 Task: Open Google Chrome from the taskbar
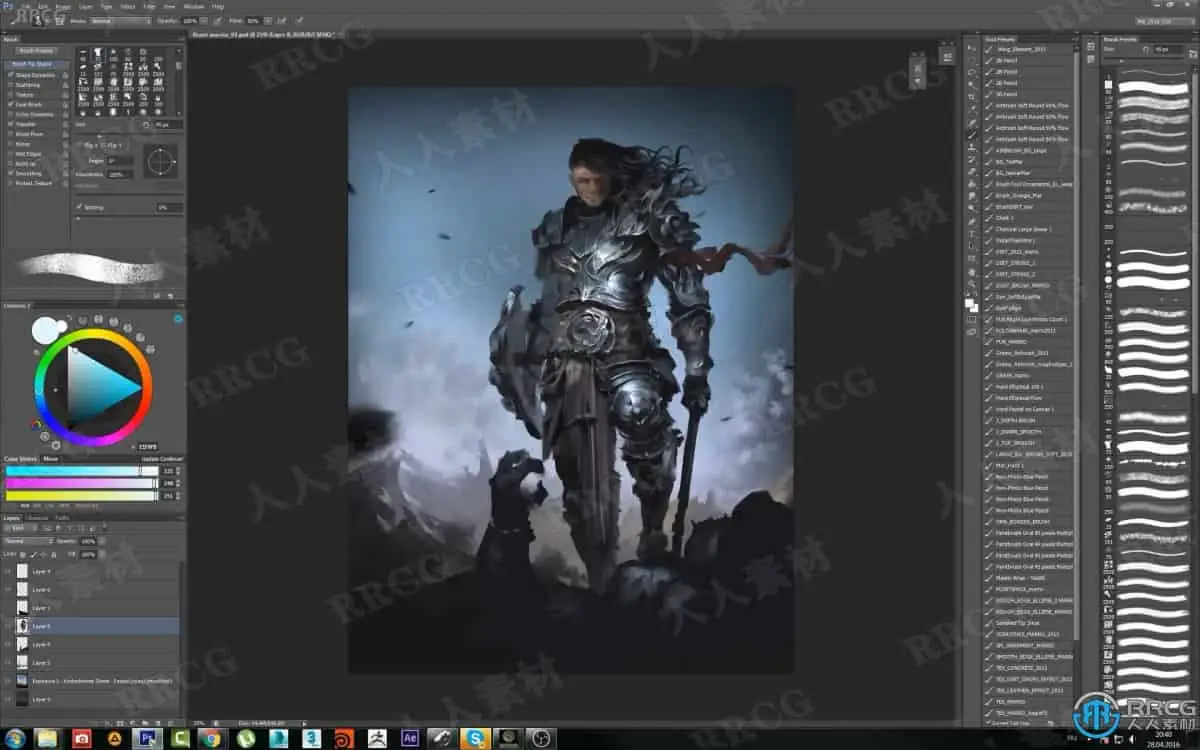click(x=210, y=738)
